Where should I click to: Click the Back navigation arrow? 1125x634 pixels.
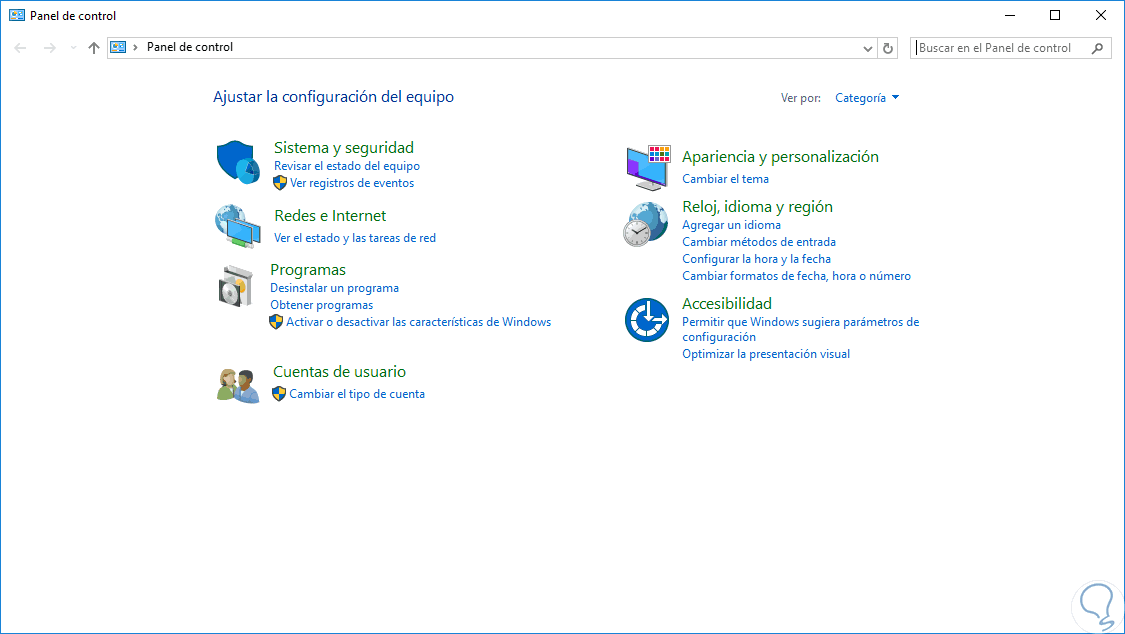20,48
